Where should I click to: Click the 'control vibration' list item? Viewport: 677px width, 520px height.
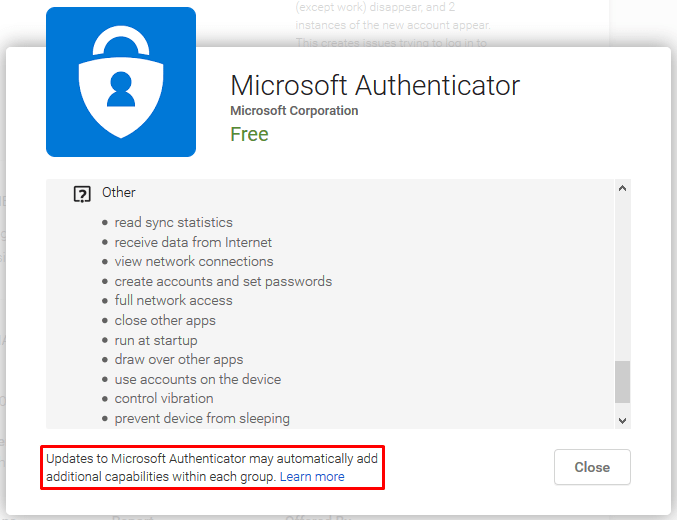coord(164,398)
